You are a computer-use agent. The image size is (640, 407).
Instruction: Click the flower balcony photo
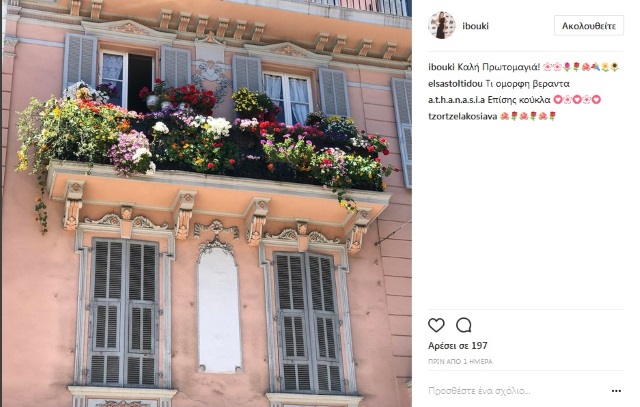(x=207, y=203)
